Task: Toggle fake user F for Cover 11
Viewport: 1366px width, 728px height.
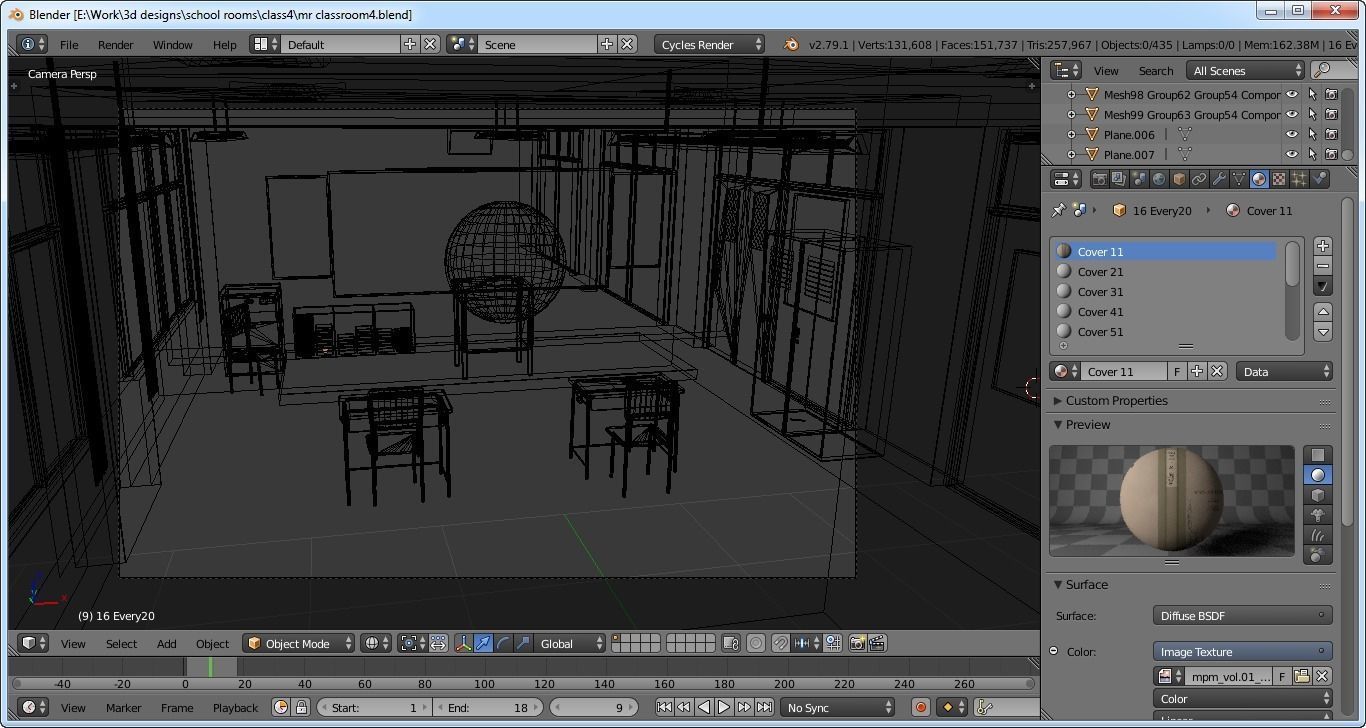Action: click(x=1177, y=371)
